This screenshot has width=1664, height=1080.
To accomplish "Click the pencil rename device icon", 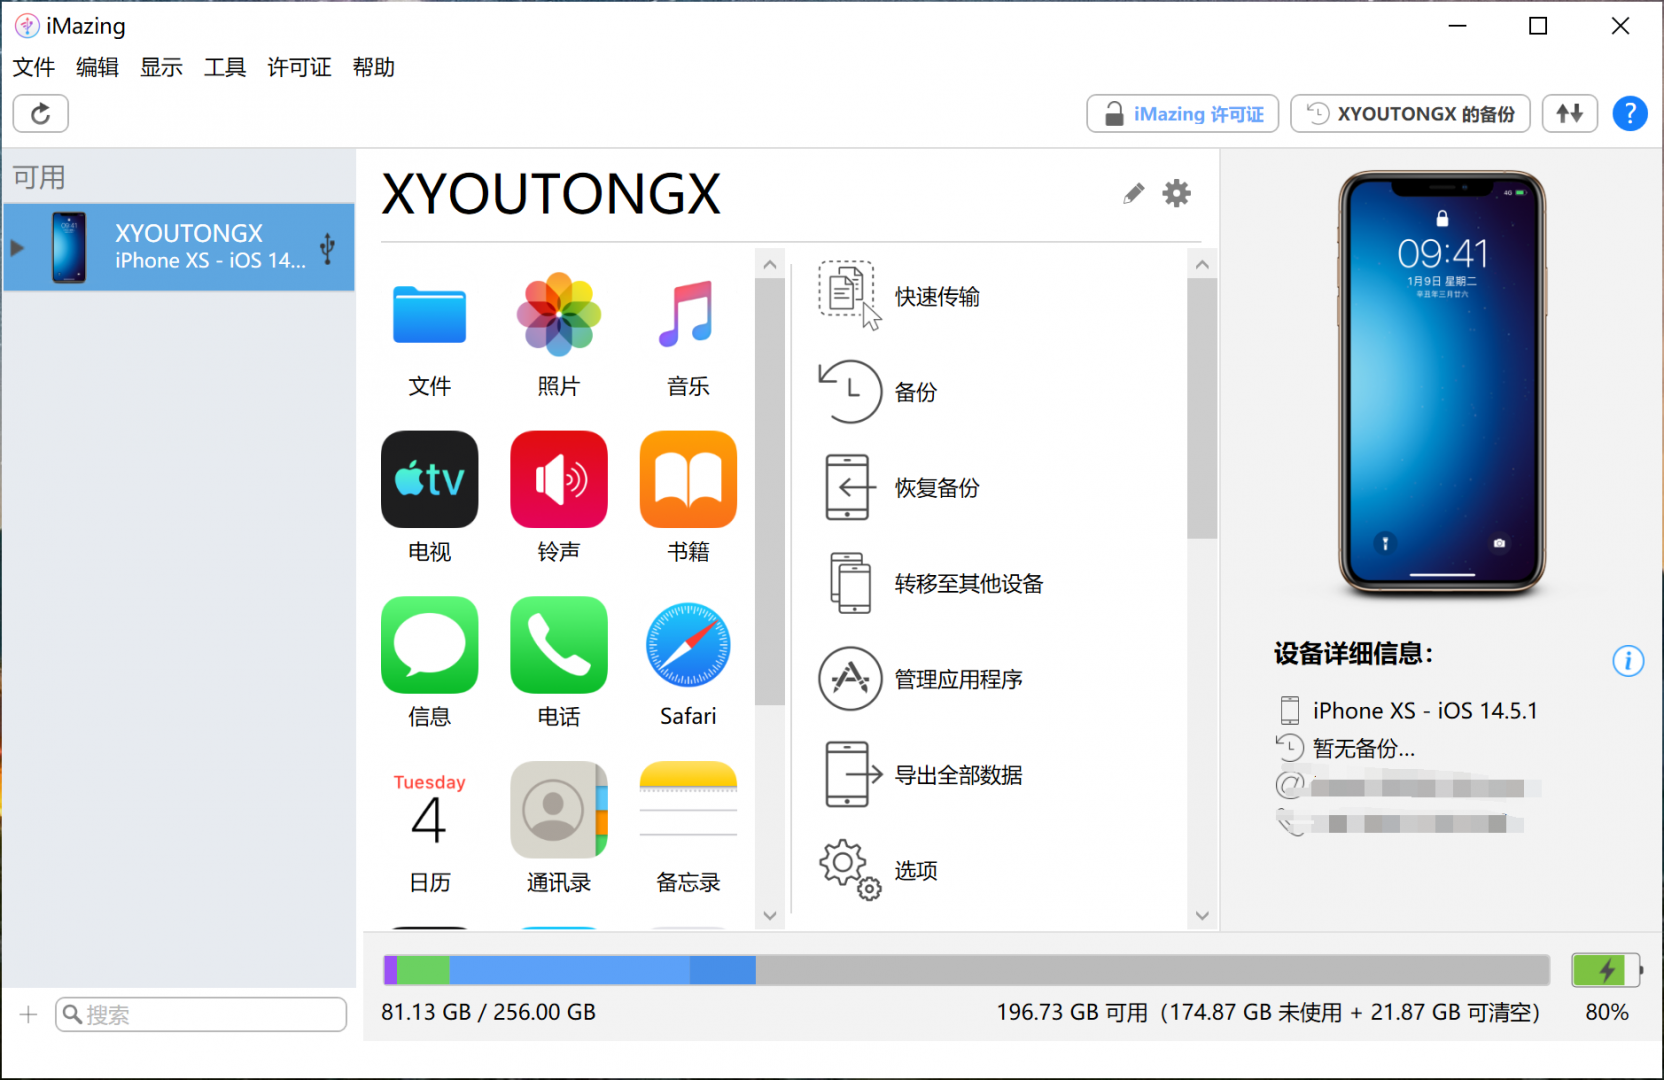I will tap(1133, 193).
